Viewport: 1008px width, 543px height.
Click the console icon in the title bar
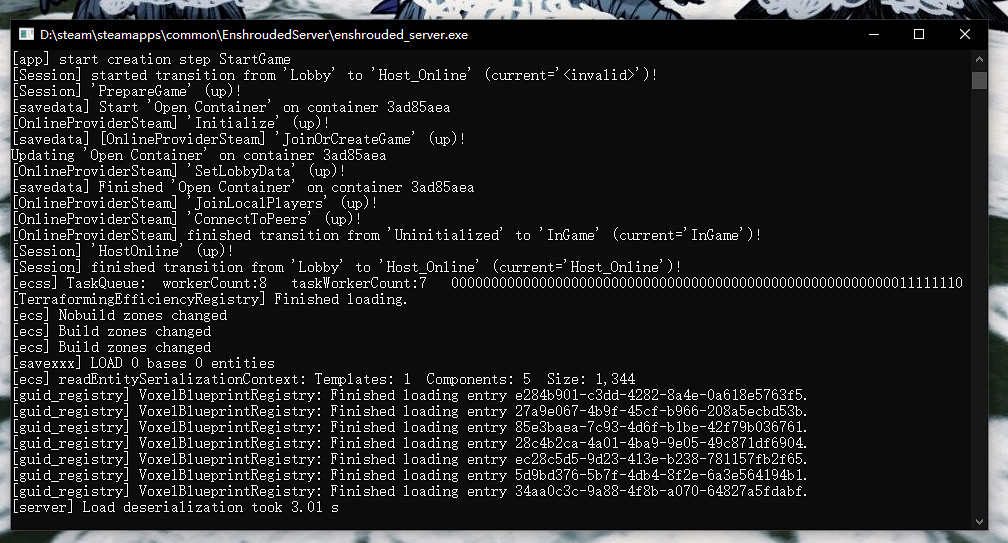click(x=25, y=34)
